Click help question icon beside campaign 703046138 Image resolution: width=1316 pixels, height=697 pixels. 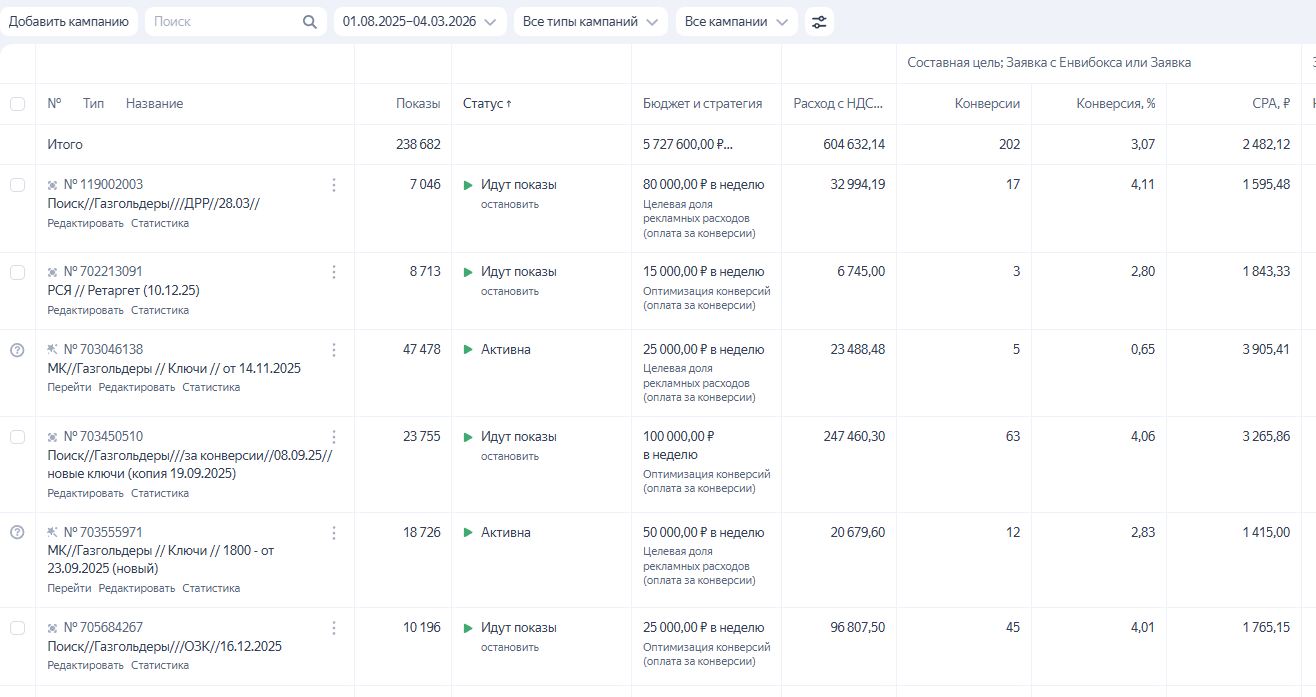pyautogui.click(x=17, y=350)
